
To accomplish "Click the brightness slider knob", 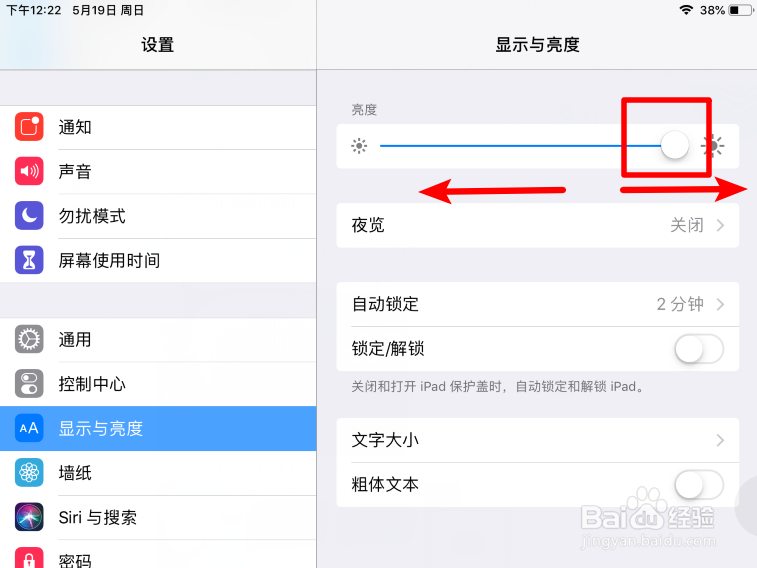I will (x=674, y=145).
